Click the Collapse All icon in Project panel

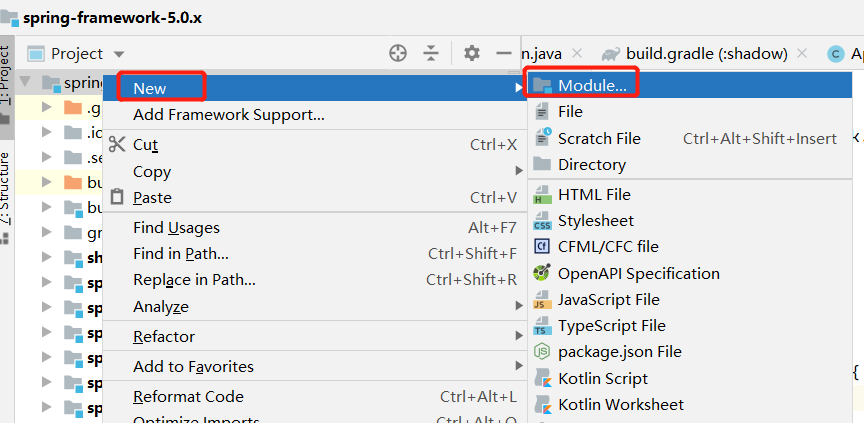pyautogui.click(x=431, y=53)
